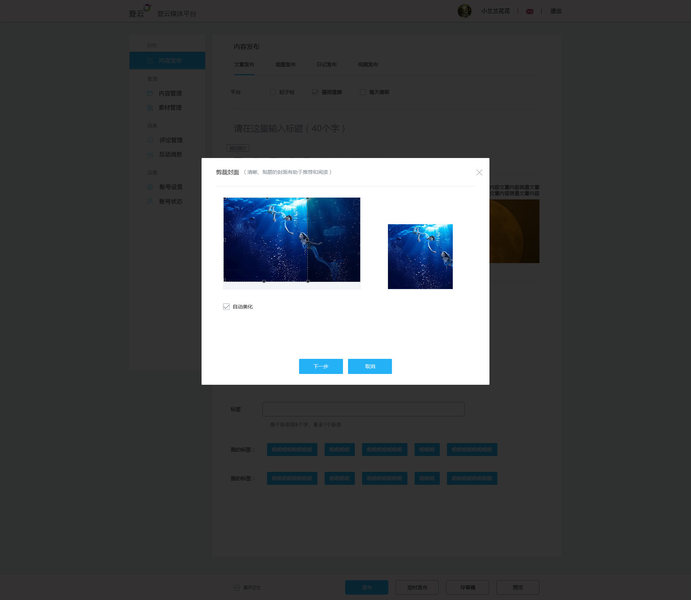Click the red flag language icon
The image size is (691, 600).
(530, 11)
